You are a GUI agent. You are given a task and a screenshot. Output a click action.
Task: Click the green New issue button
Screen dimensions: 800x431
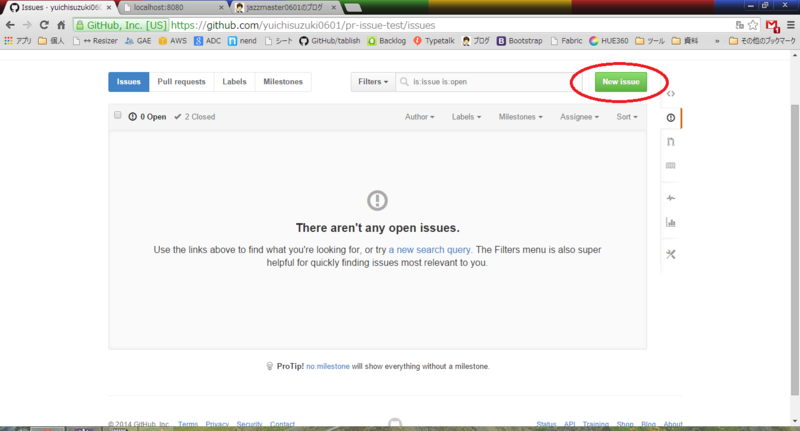[x=620, y=82]
